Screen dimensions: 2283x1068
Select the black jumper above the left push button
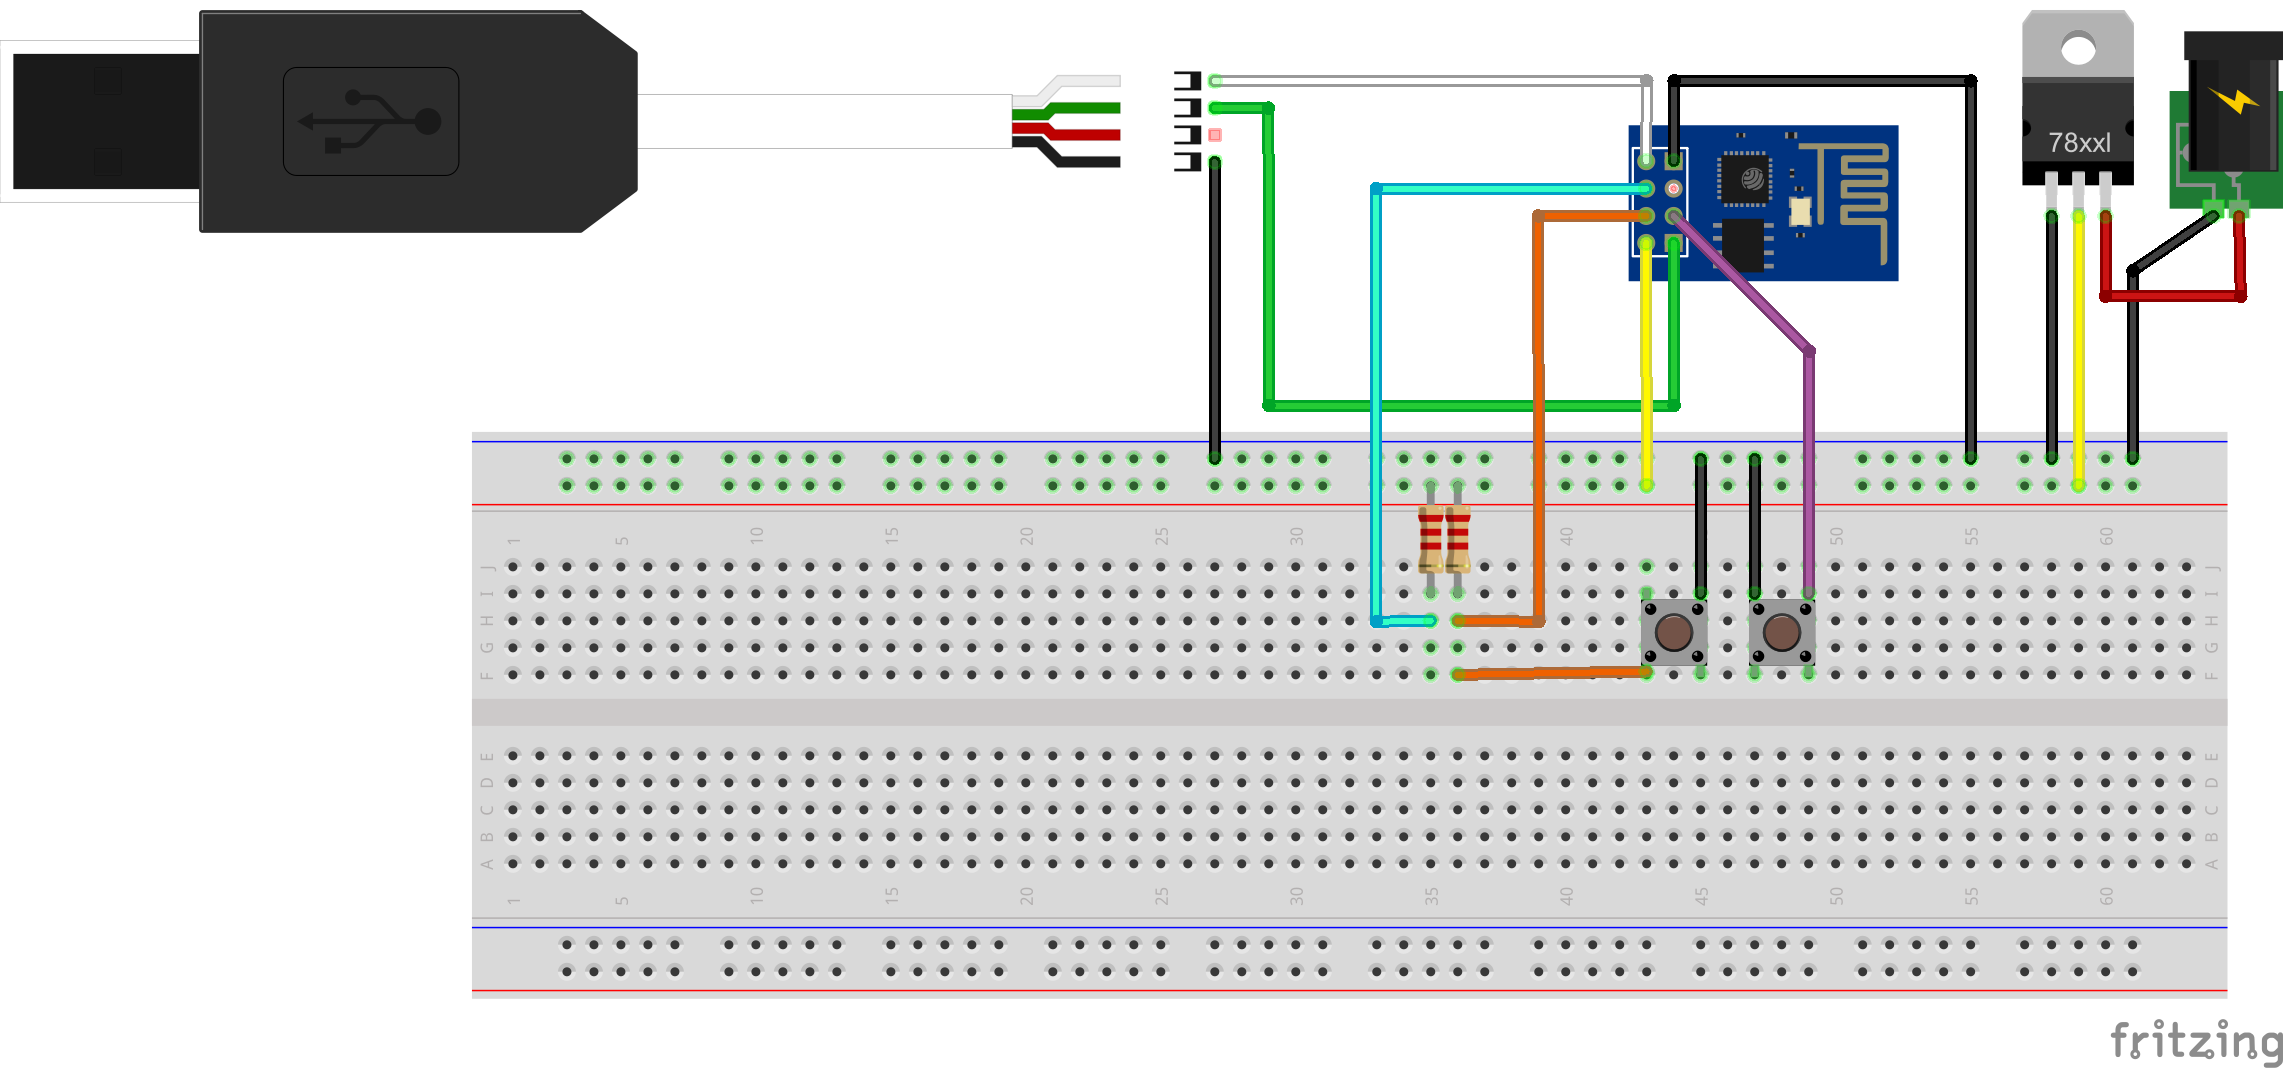click(x=1701, y=526)
